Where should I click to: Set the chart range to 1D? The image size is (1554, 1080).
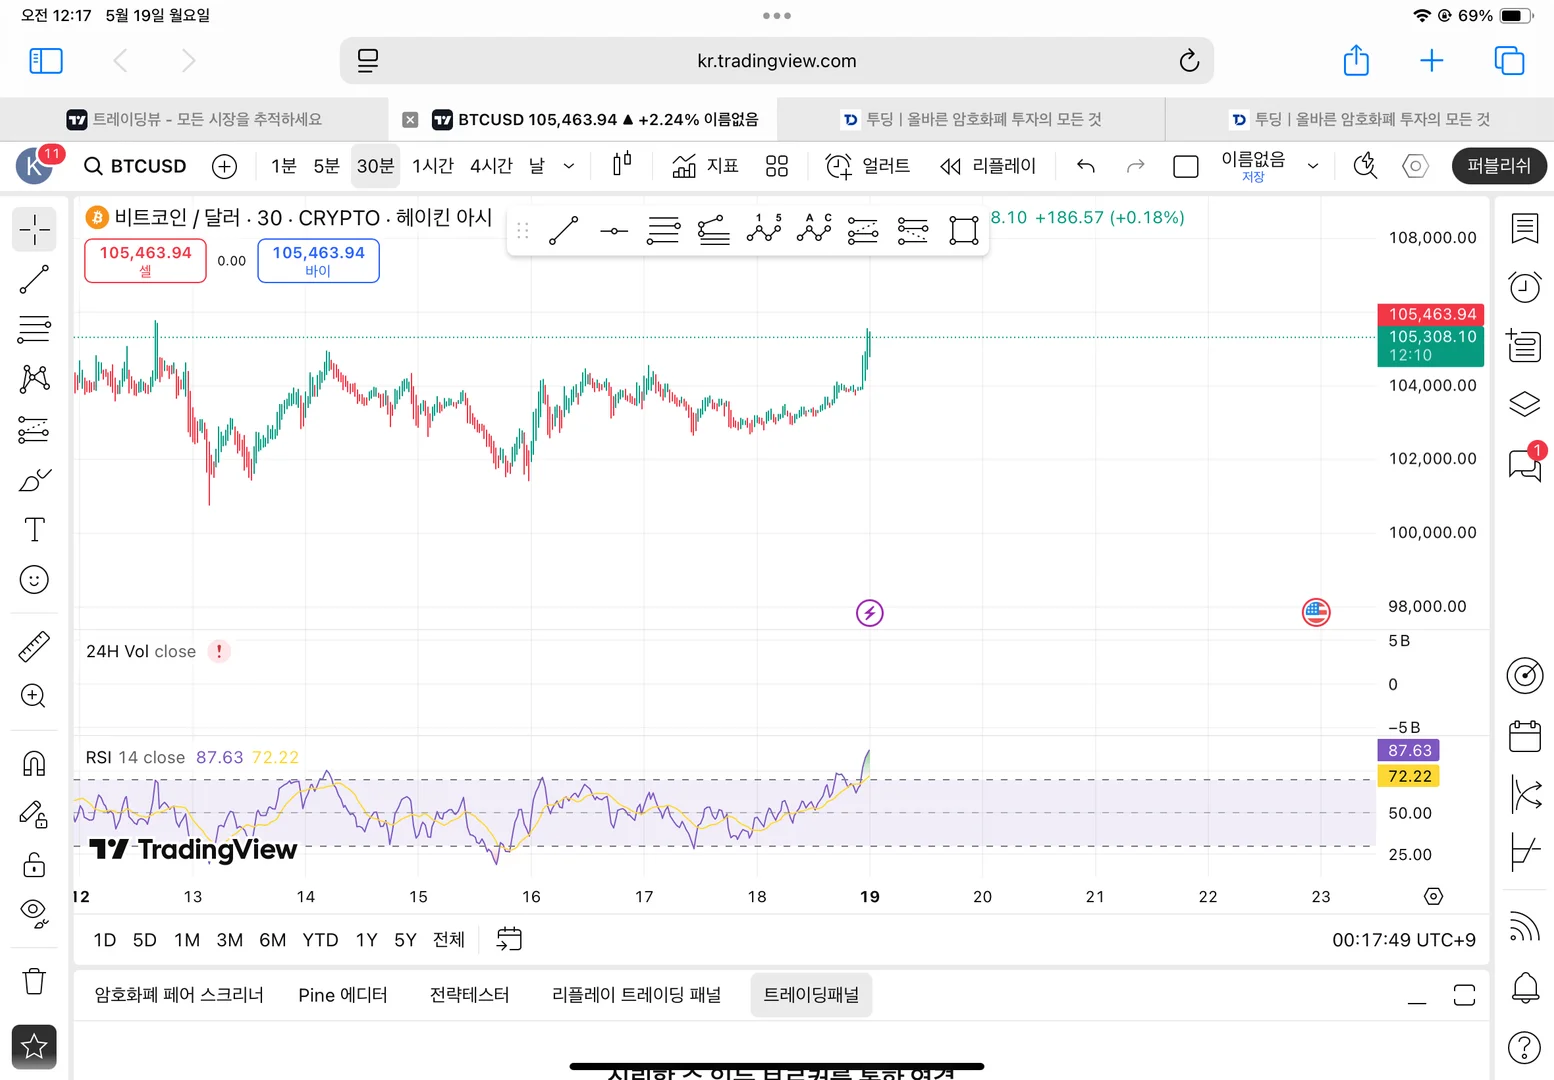pos(105,940)
